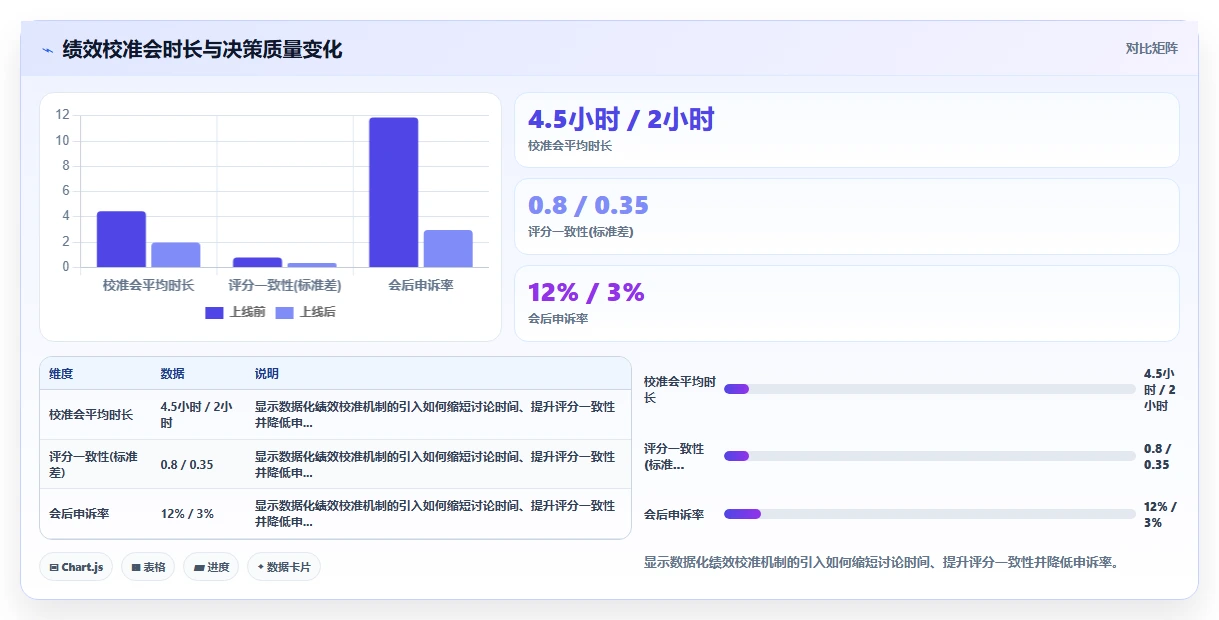Click the summary text below progress bars

click(880, 562)
